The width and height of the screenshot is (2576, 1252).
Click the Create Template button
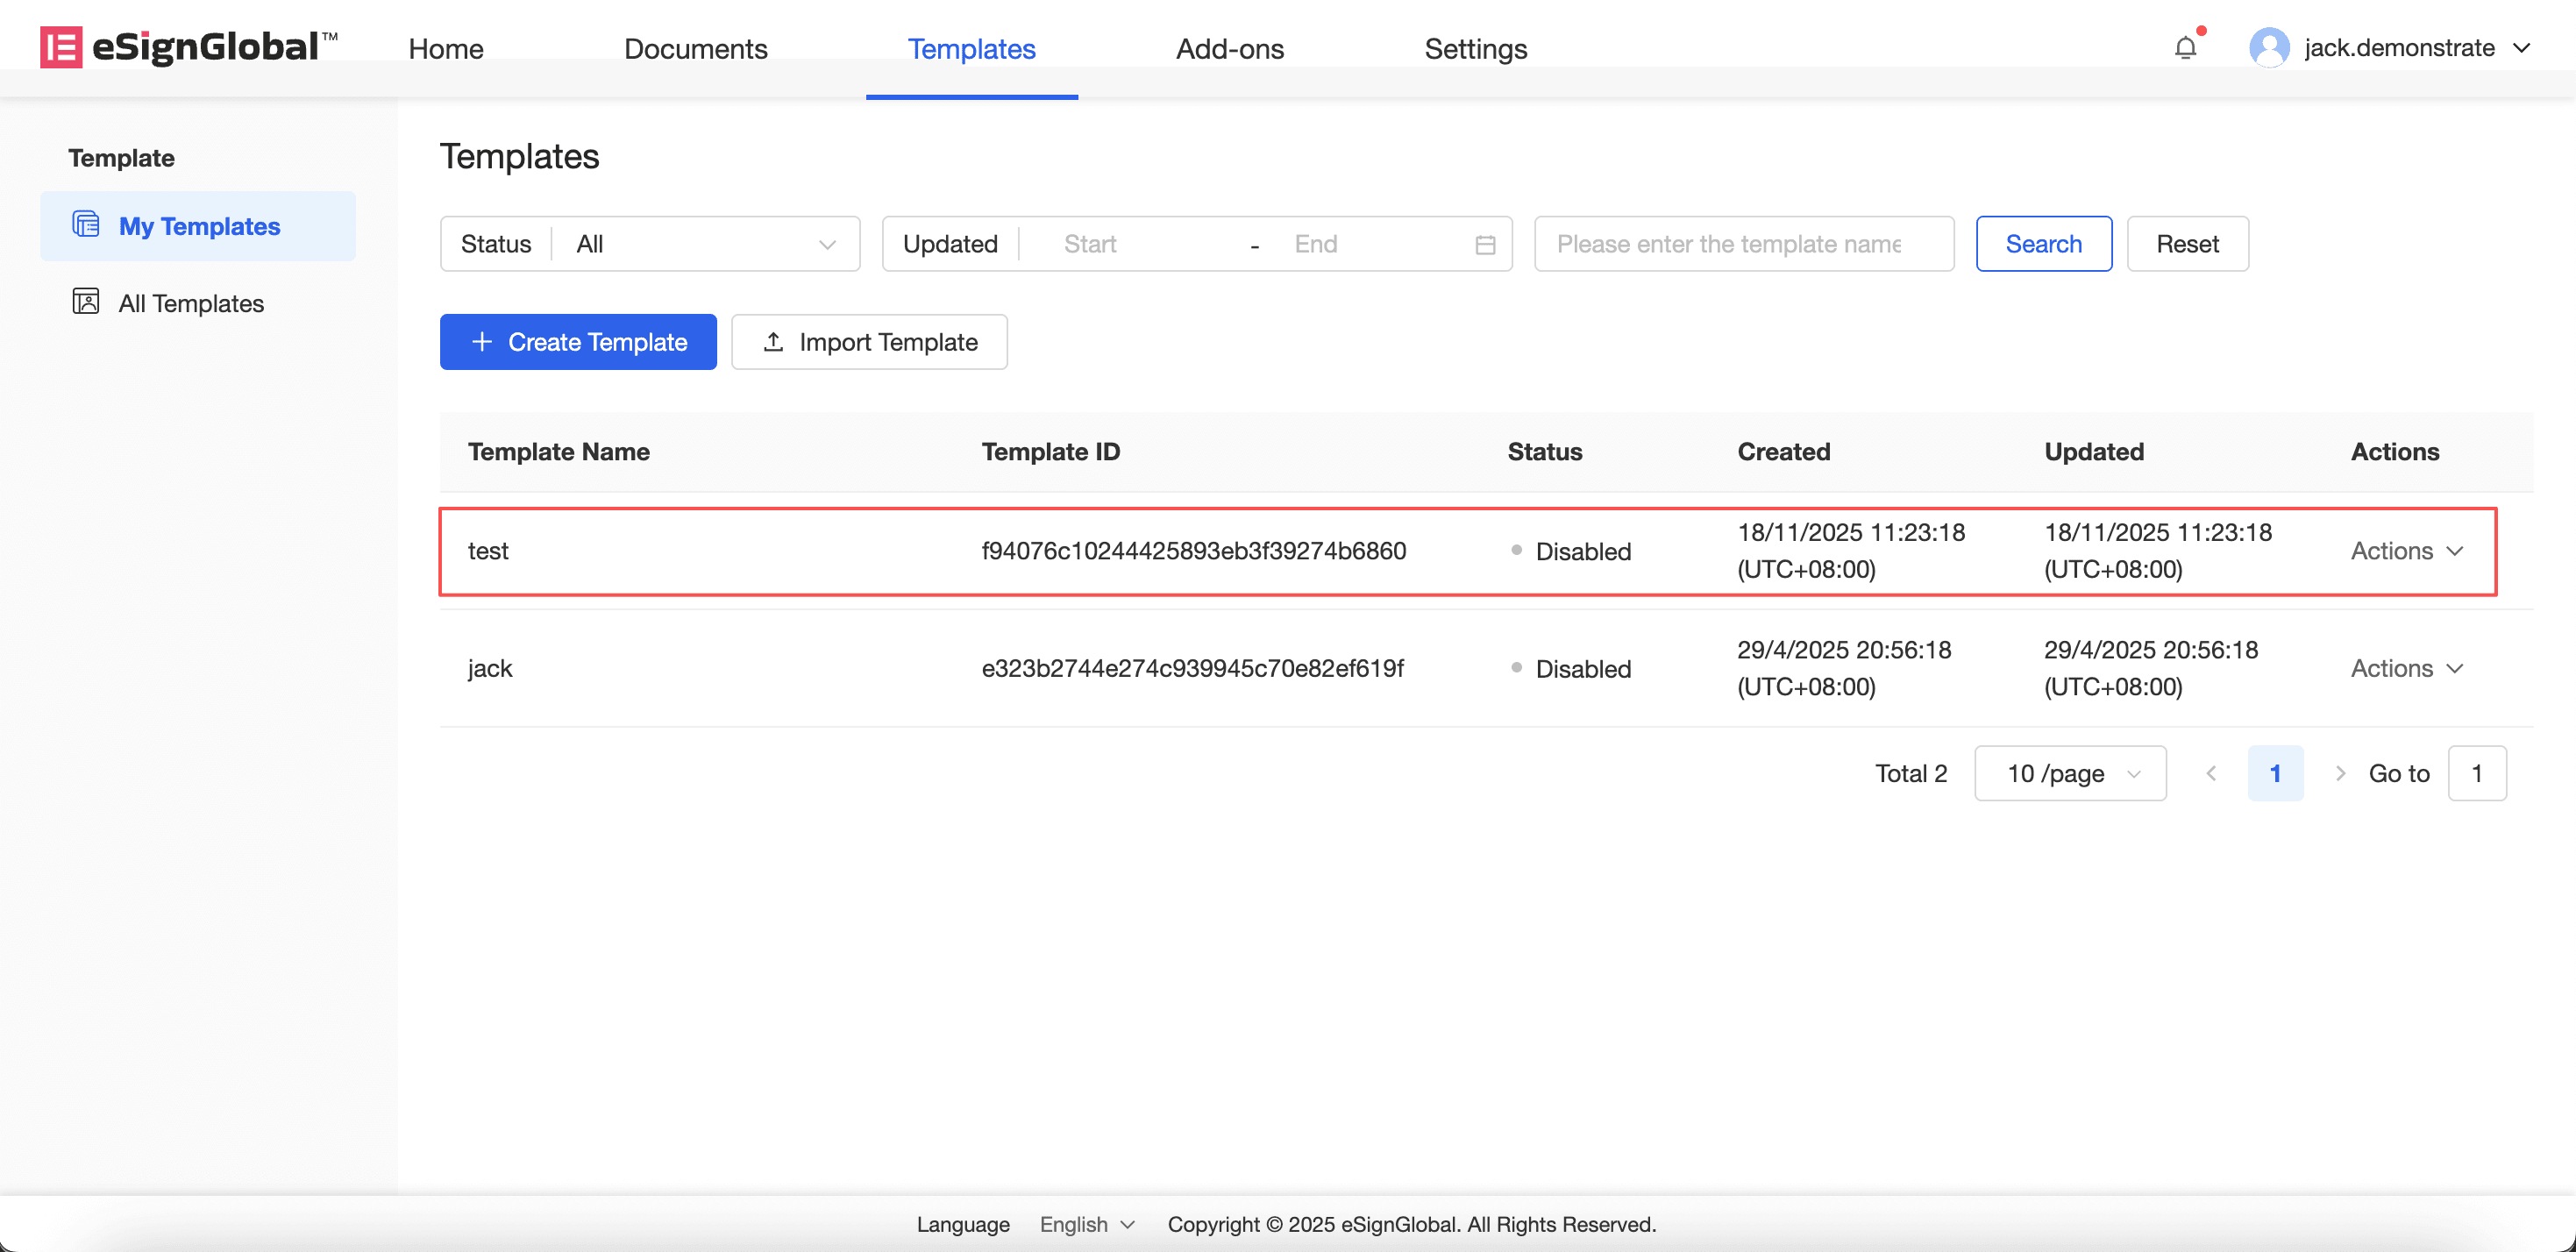tap(578, 342)
